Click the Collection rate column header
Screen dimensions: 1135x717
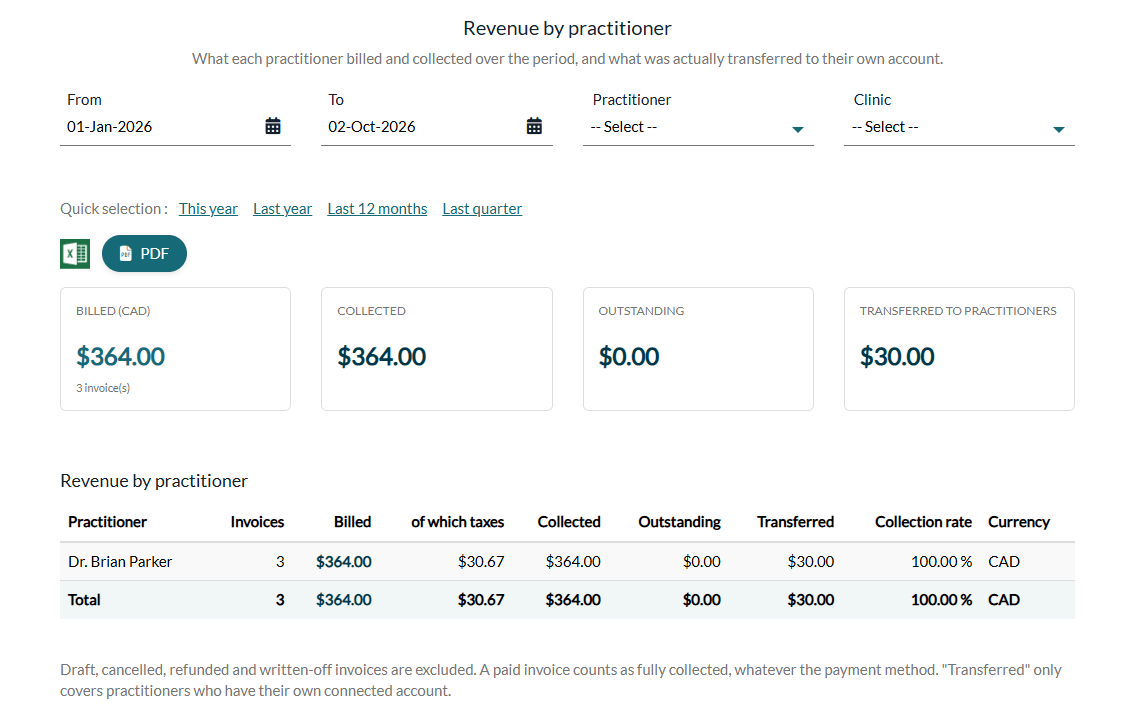tap(923, 522)
